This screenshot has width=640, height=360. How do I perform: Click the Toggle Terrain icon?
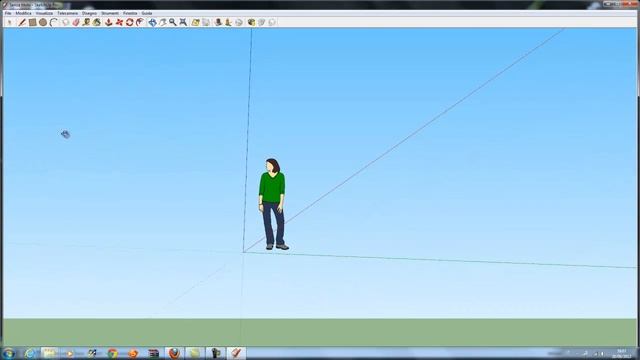tap(206, 22)
